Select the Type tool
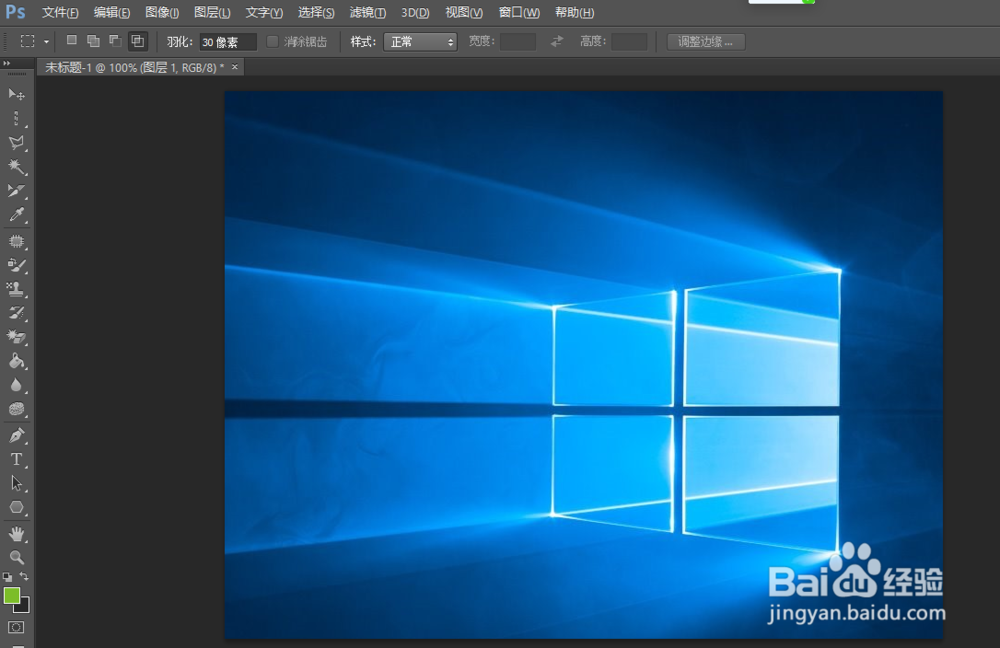 pos(17,459)
